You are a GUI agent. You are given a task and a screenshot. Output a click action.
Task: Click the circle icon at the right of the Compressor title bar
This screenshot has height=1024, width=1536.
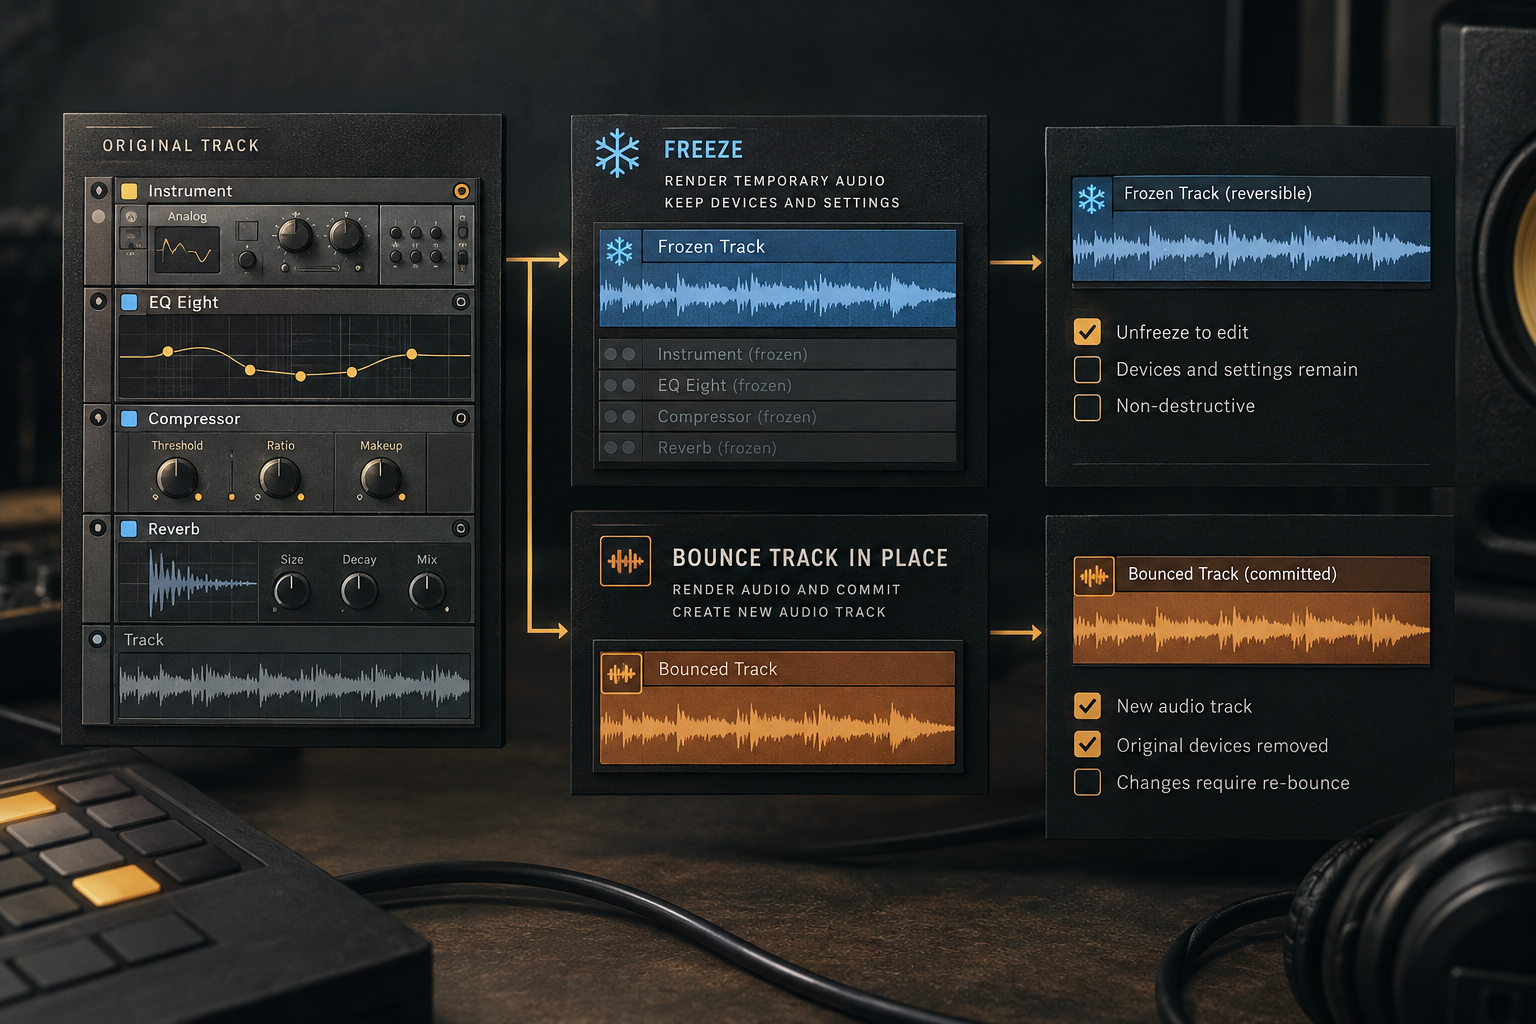pyautogui.click(x=461, y=418)
